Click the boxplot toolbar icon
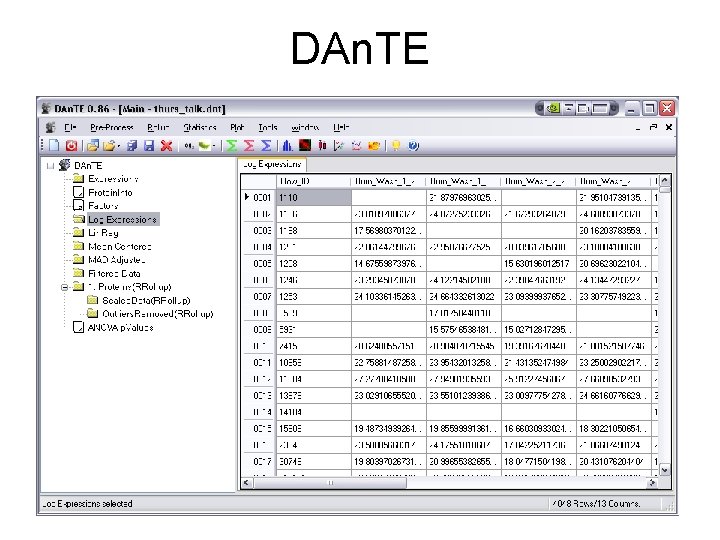 click(x=322, y=146)
